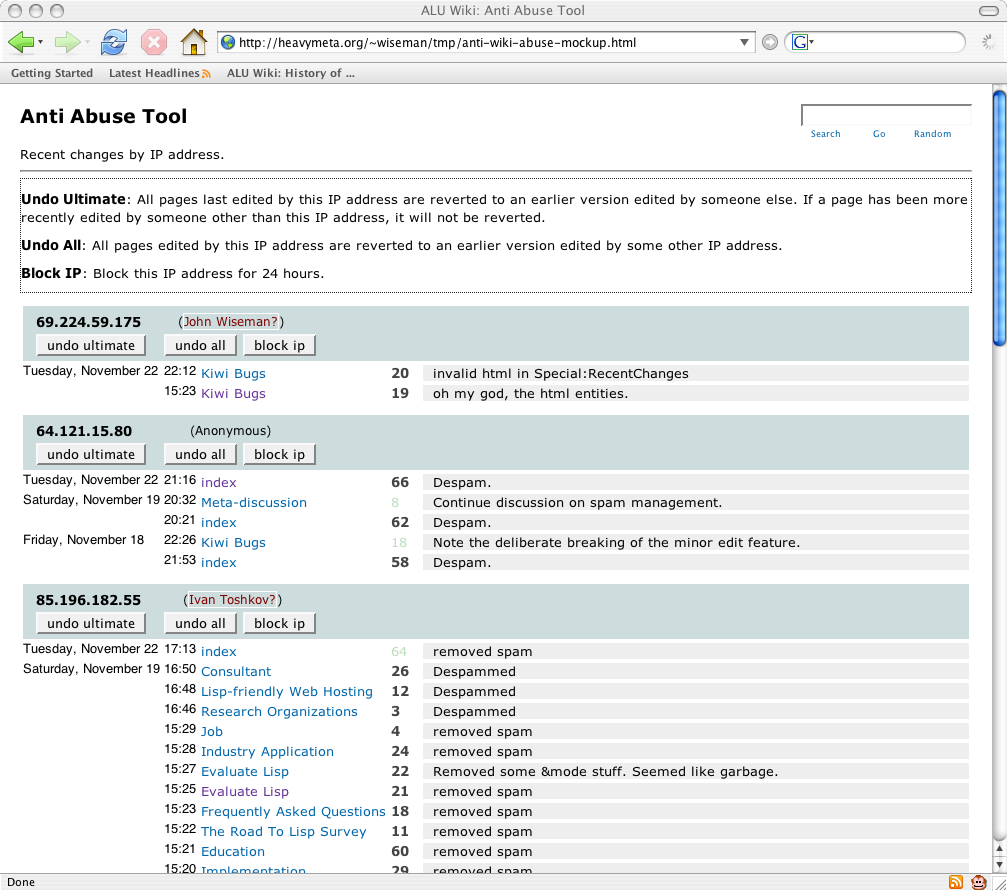Click the scrollbar down arrow
Screen dimensions: 1007x891
coord(999,866)
